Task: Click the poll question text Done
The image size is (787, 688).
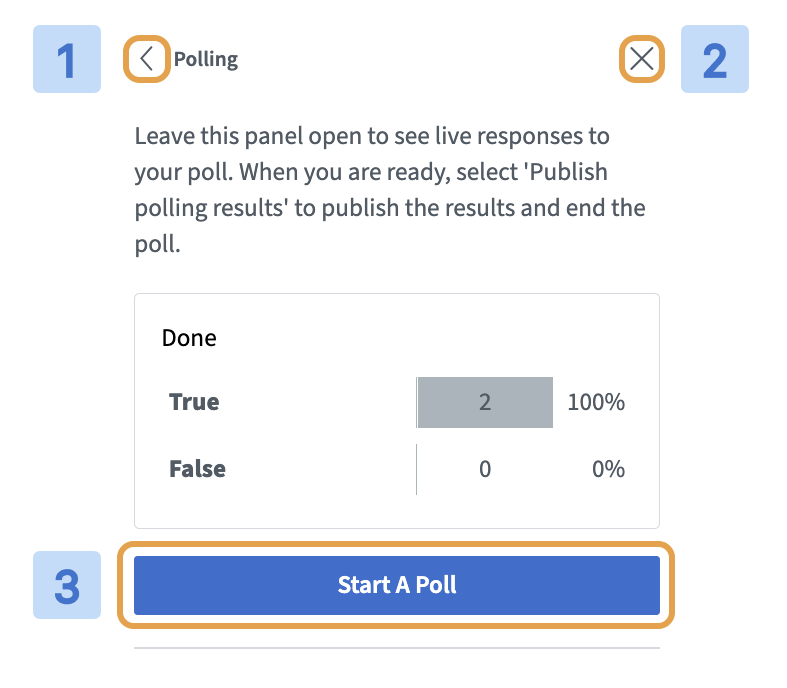Action: coord(189,338)
